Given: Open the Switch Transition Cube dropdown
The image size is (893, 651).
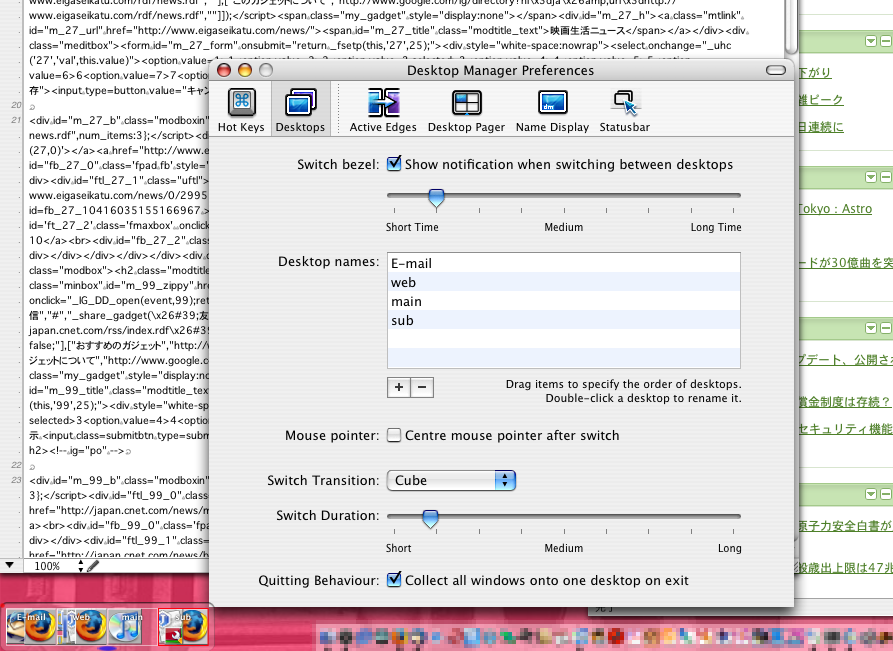Looking at the screenshot, I should point(451,481).
